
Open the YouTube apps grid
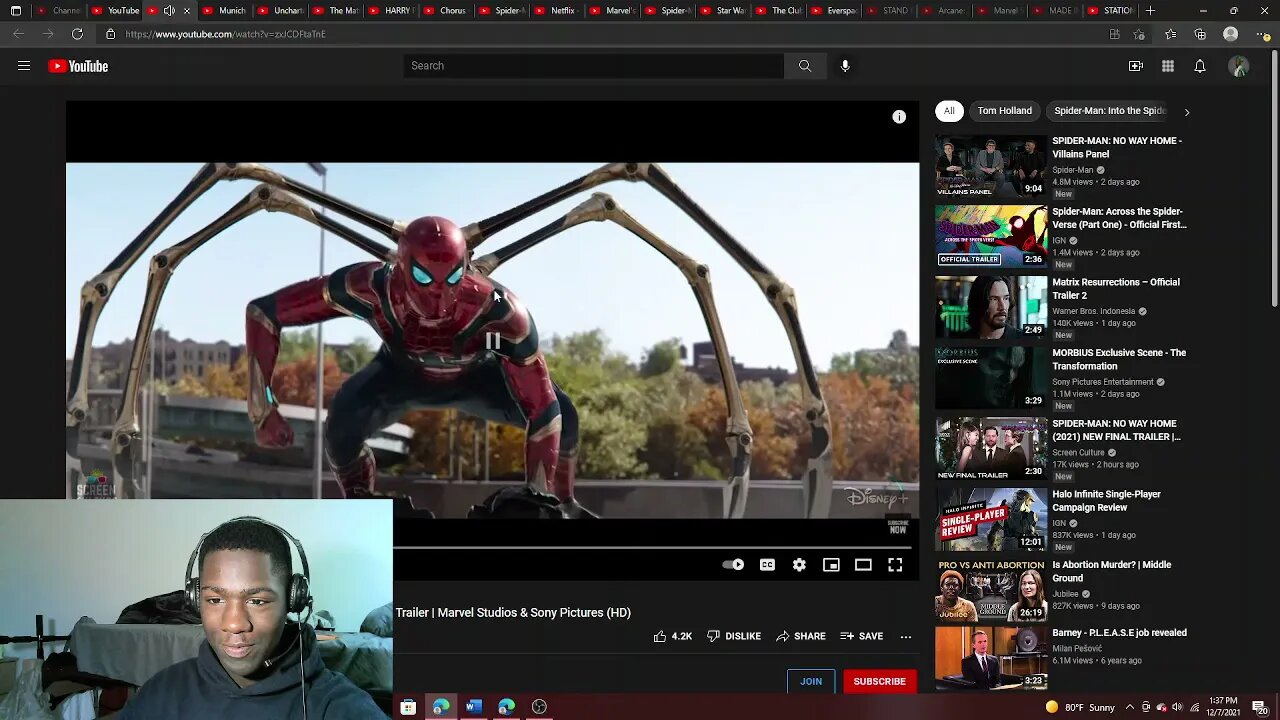pyautogui.click(x=1167, y=66)
